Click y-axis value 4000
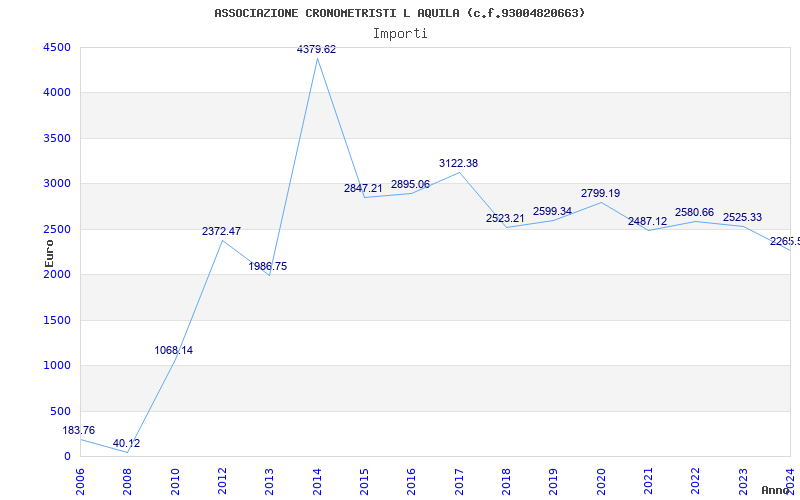The image size is (800, 500). (x=57, y=93)
